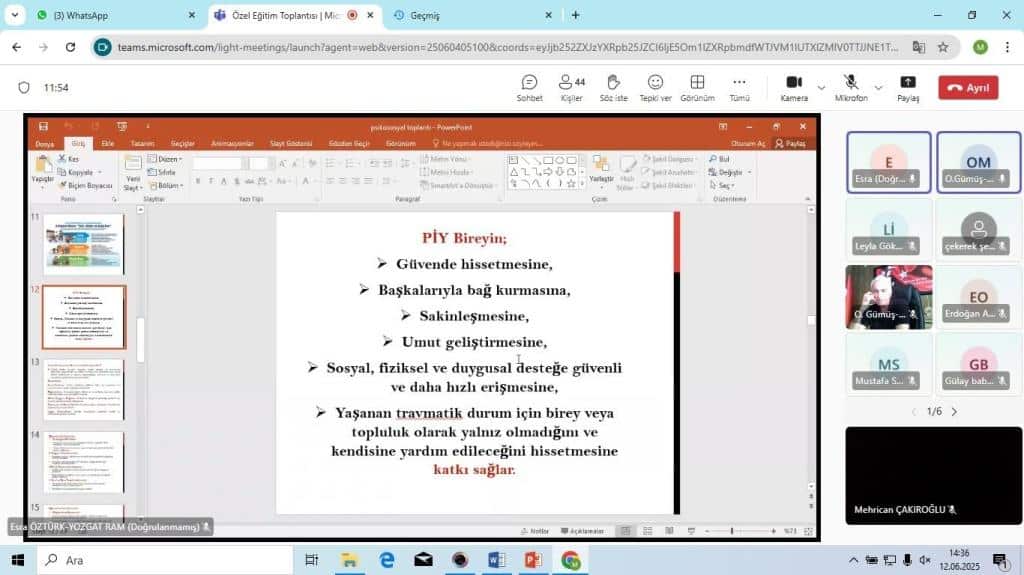Expand the camera options arrow

[822, 88]
